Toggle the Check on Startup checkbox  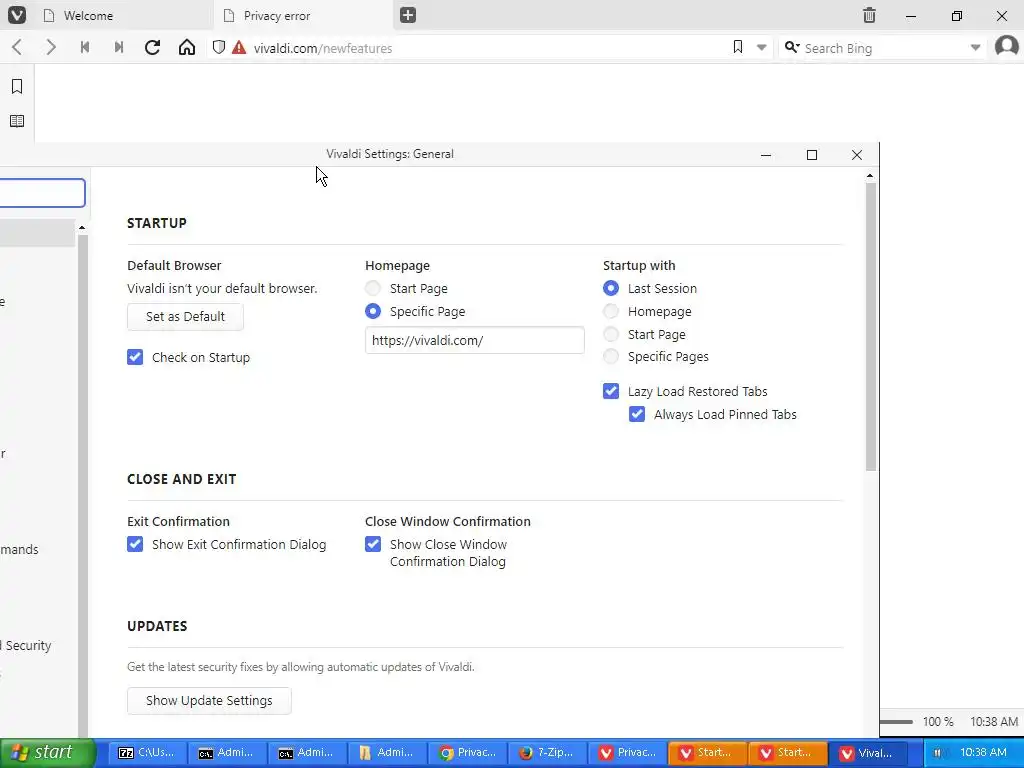click(x=135, y=357)
